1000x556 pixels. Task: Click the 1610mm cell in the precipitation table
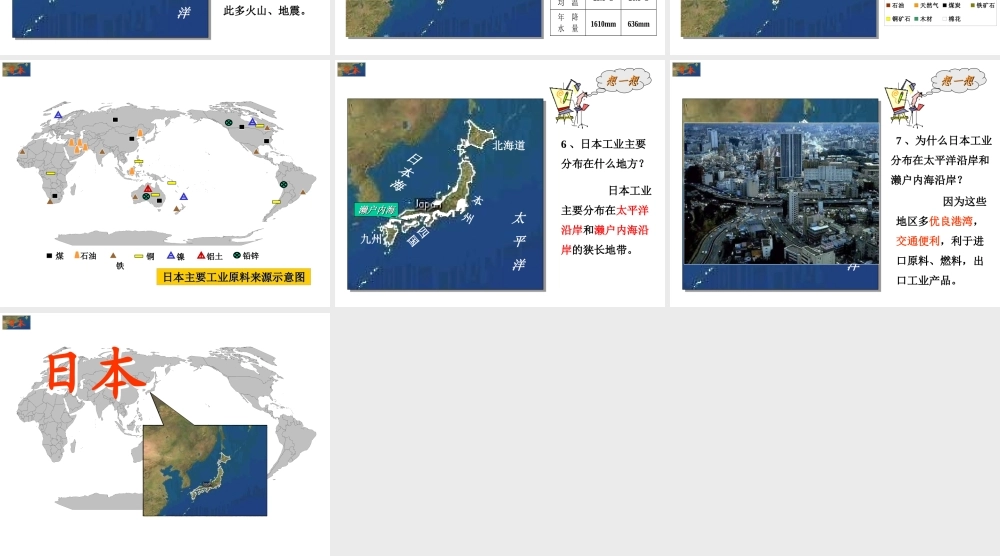tap(603, 24)
